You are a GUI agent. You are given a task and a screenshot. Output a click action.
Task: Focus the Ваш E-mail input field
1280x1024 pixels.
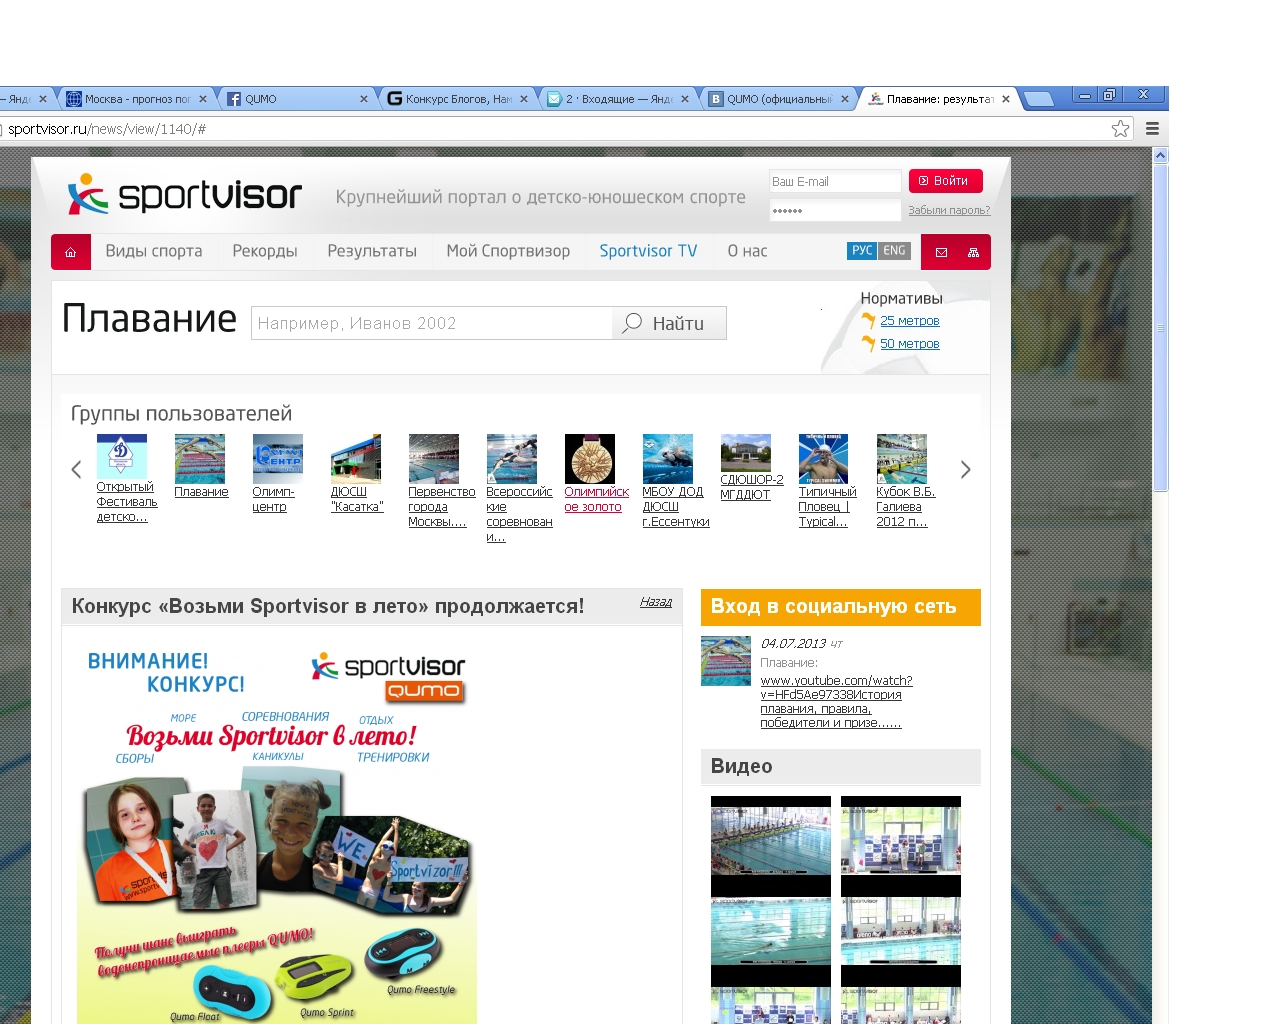point(835,181)
